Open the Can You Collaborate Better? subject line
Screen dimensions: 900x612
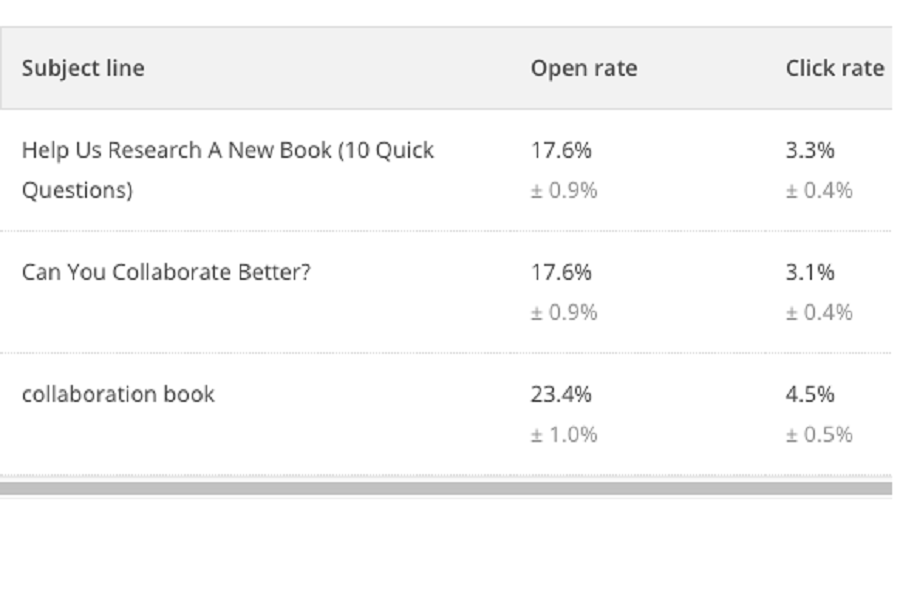pyautogui.click(x=166, y=272)
